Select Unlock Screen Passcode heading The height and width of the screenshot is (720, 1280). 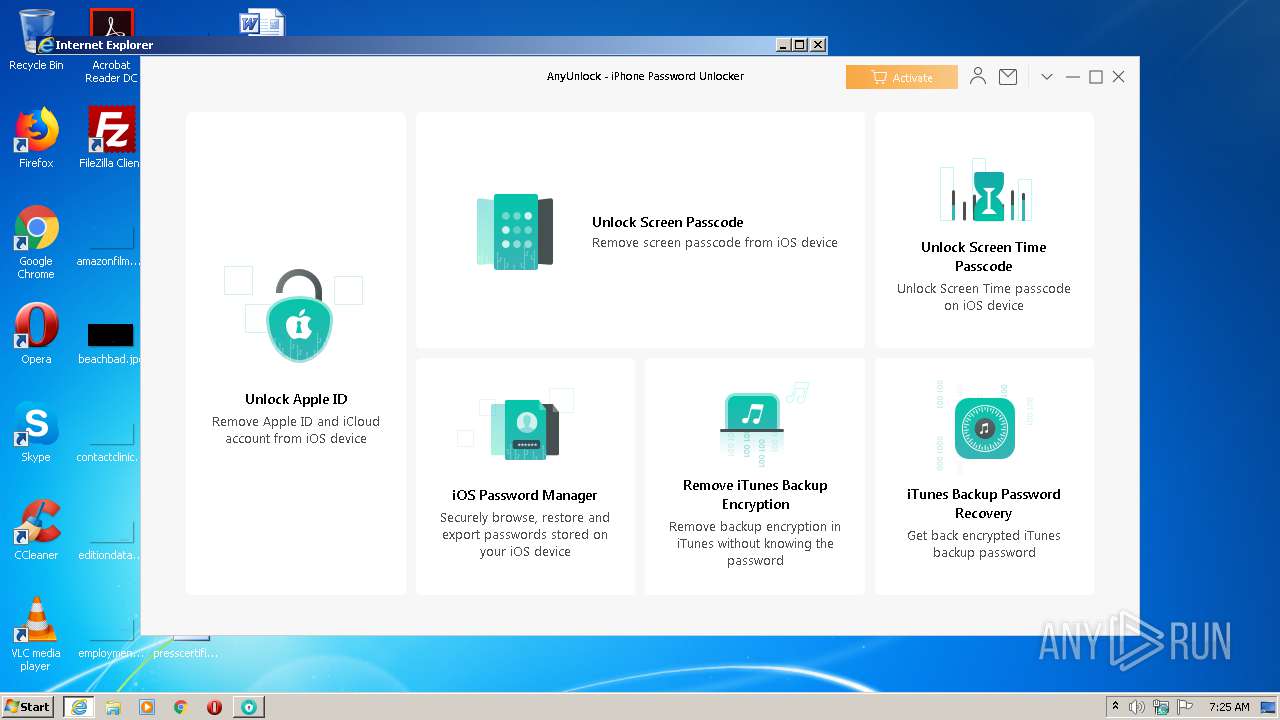[667, 222]
